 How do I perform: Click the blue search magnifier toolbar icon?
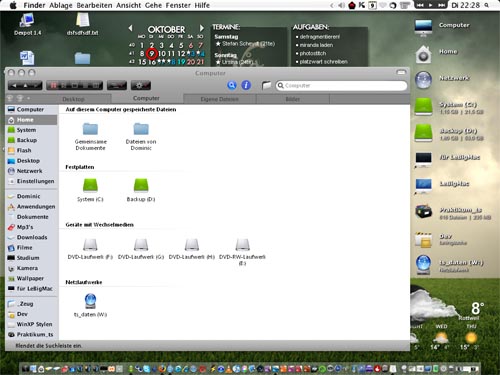tap(232, 85)
